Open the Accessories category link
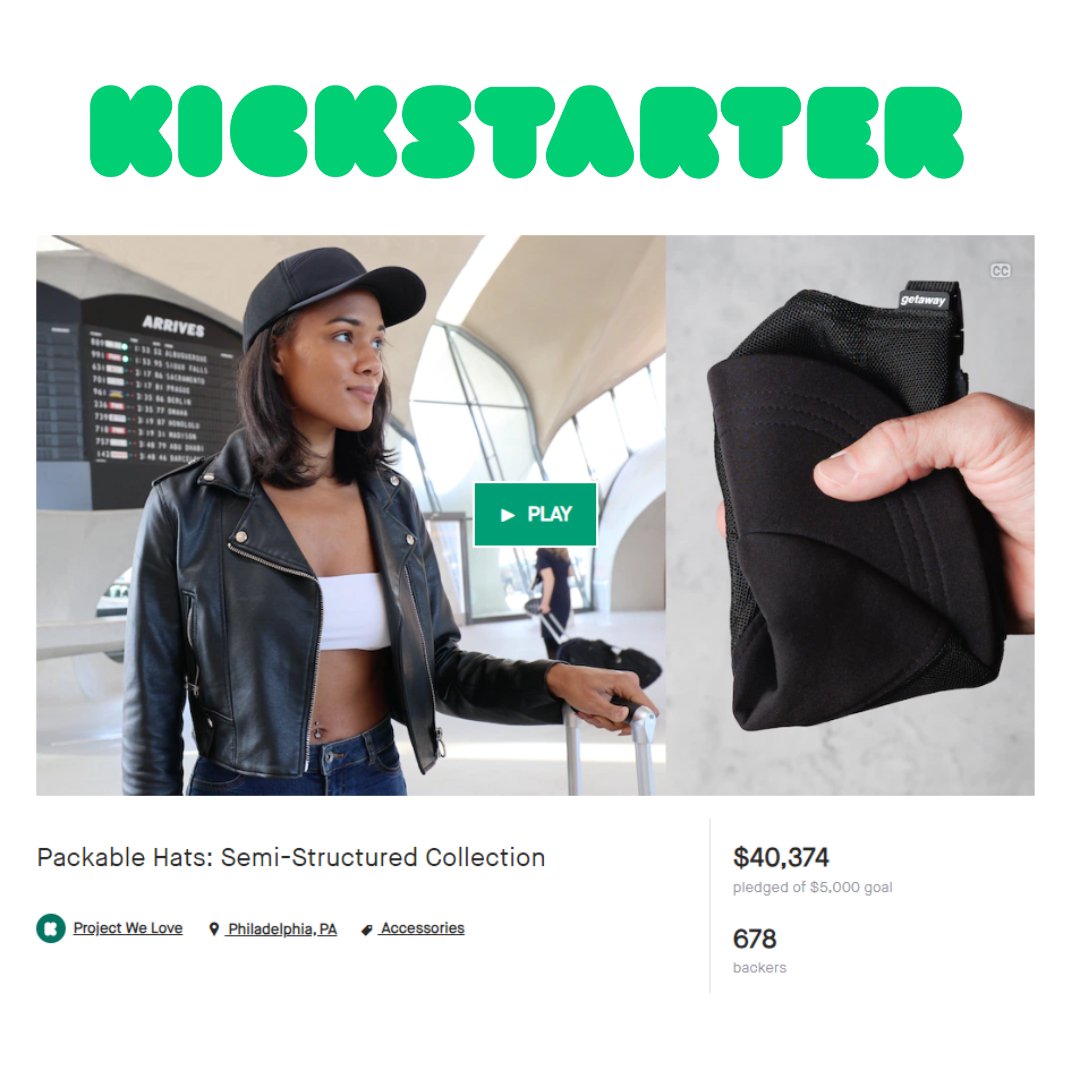 pos(422,928)
